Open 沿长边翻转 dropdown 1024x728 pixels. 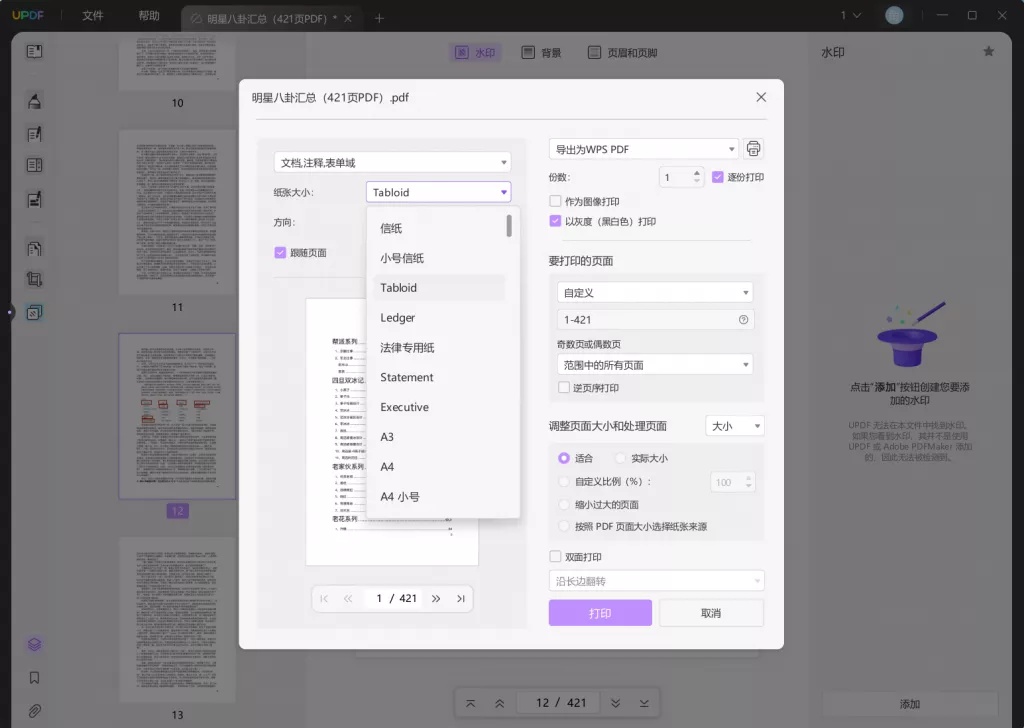coord(656,581)
